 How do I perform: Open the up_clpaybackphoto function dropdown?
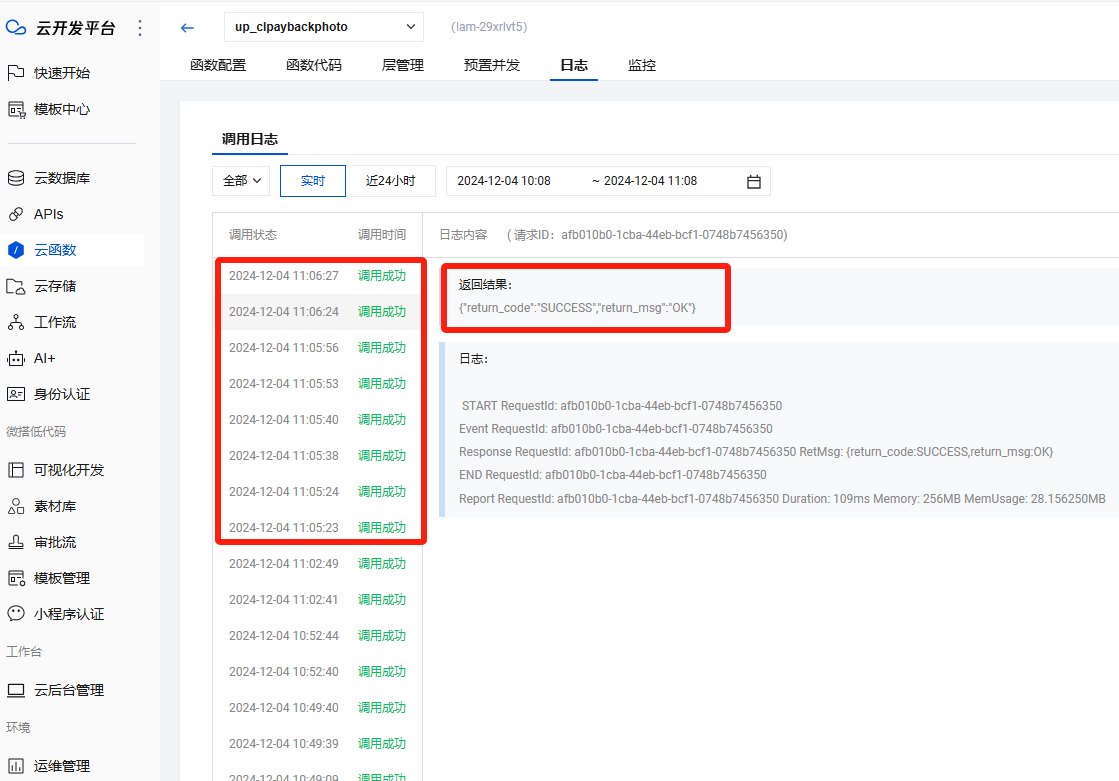324,27
